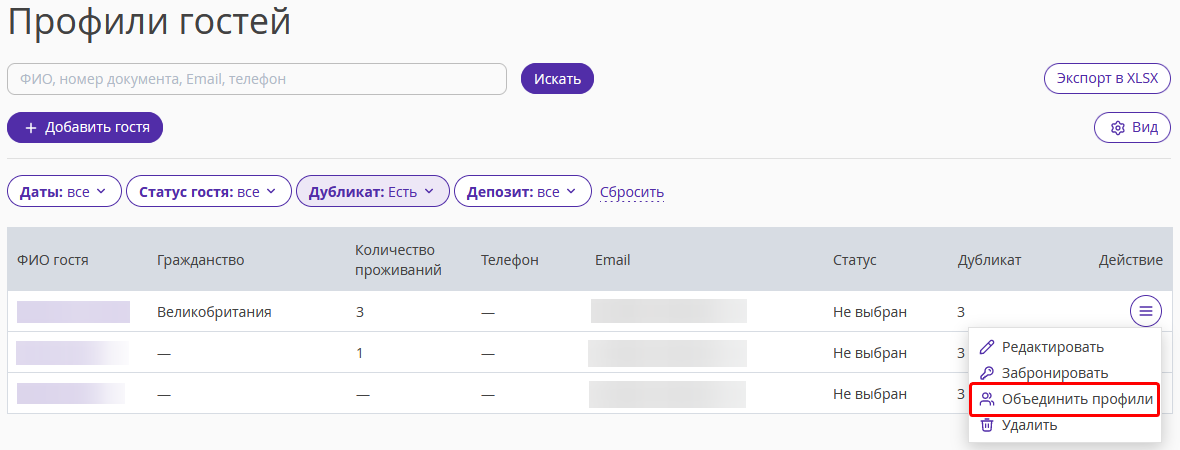Screen dimensions: 1180x450
Task: Open the first guest's blurred name link
Action: tap(73, 312)
